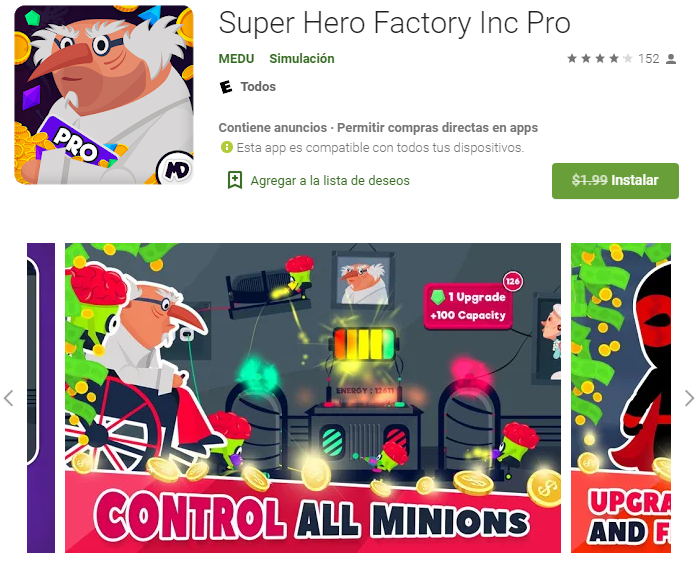This screenshot has width=698, height=568.
Task: Show previous screenshot with left arrow
Action: [8, 398]
